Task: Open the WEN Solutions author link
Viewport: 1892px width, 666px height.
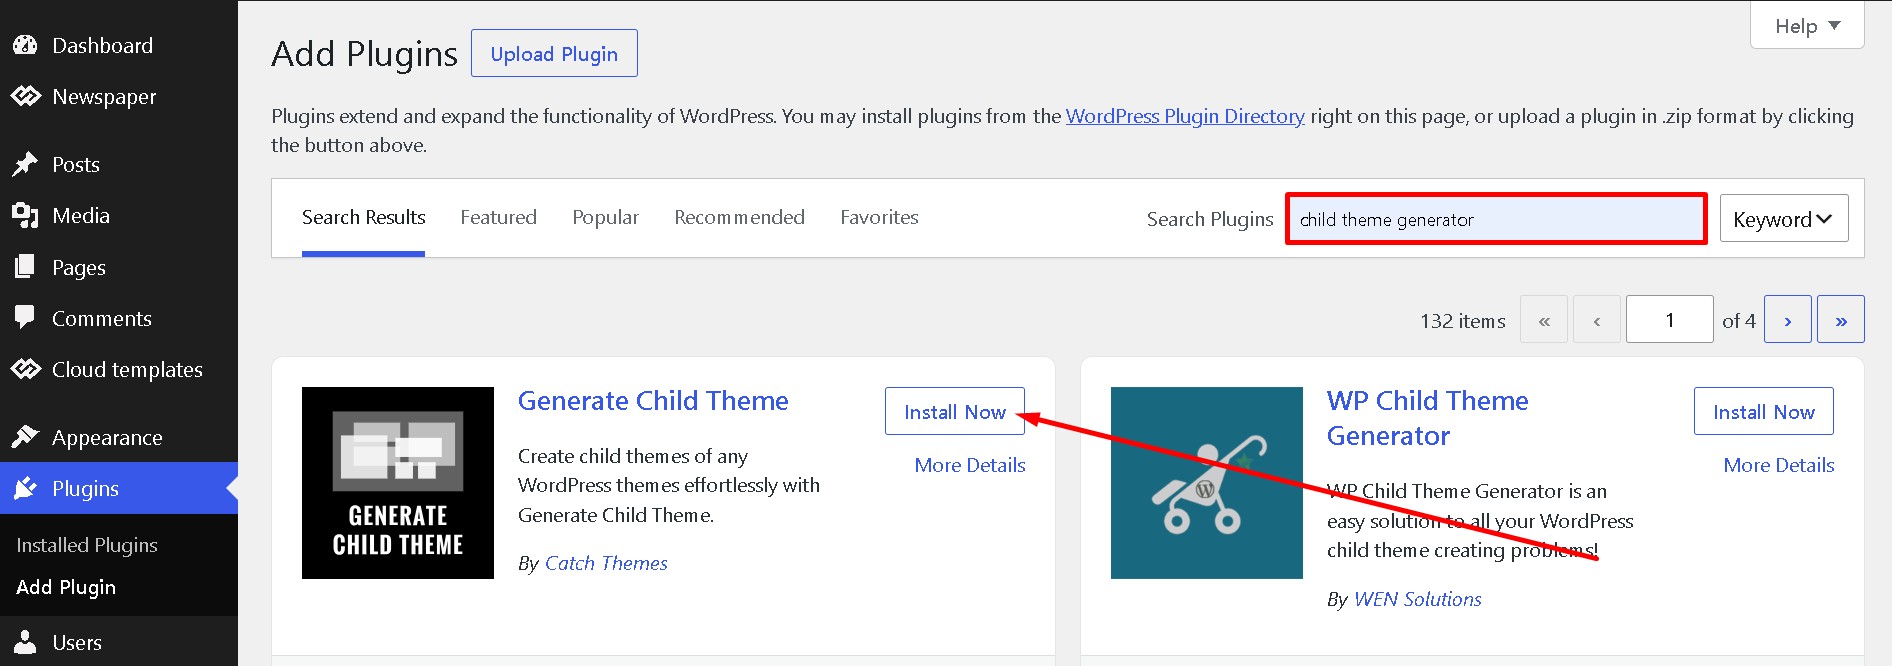Action: pyautogui.click(x=1417, y=599)
